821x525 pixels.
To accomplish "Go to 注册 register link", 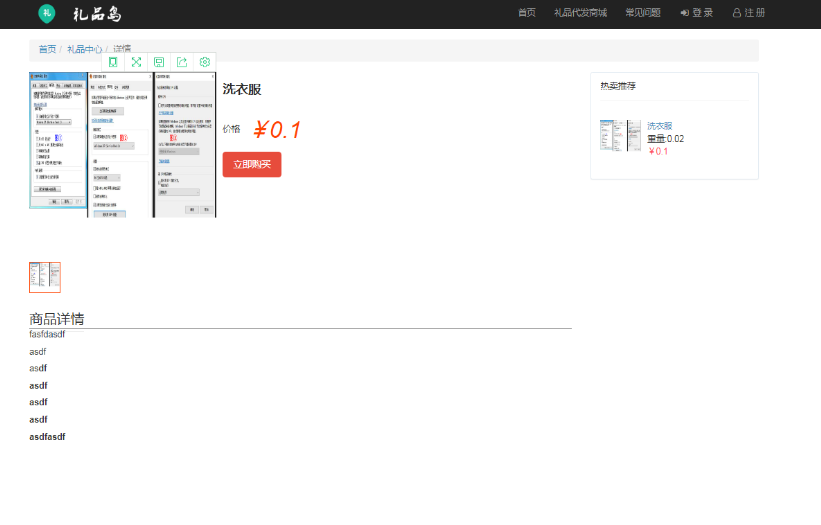I will pyautogui.click(x=749, y=13).
